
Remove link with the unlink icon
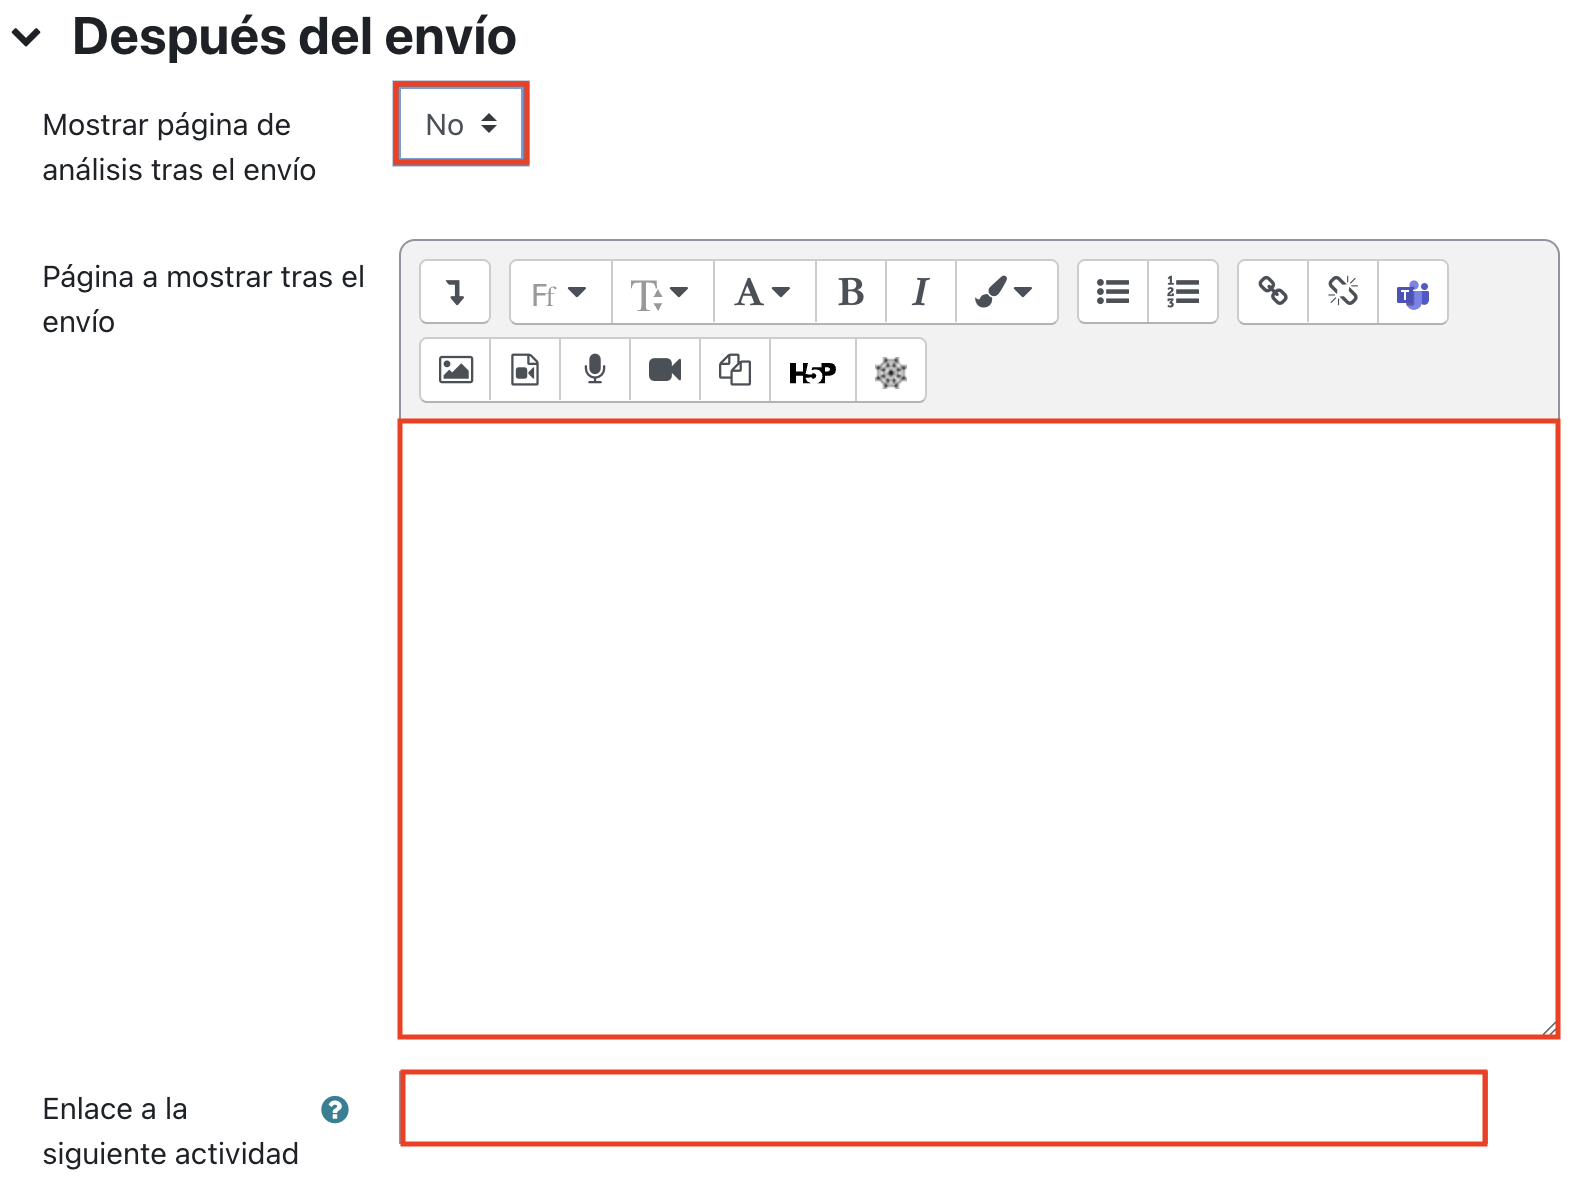(x=1343, y=292)
